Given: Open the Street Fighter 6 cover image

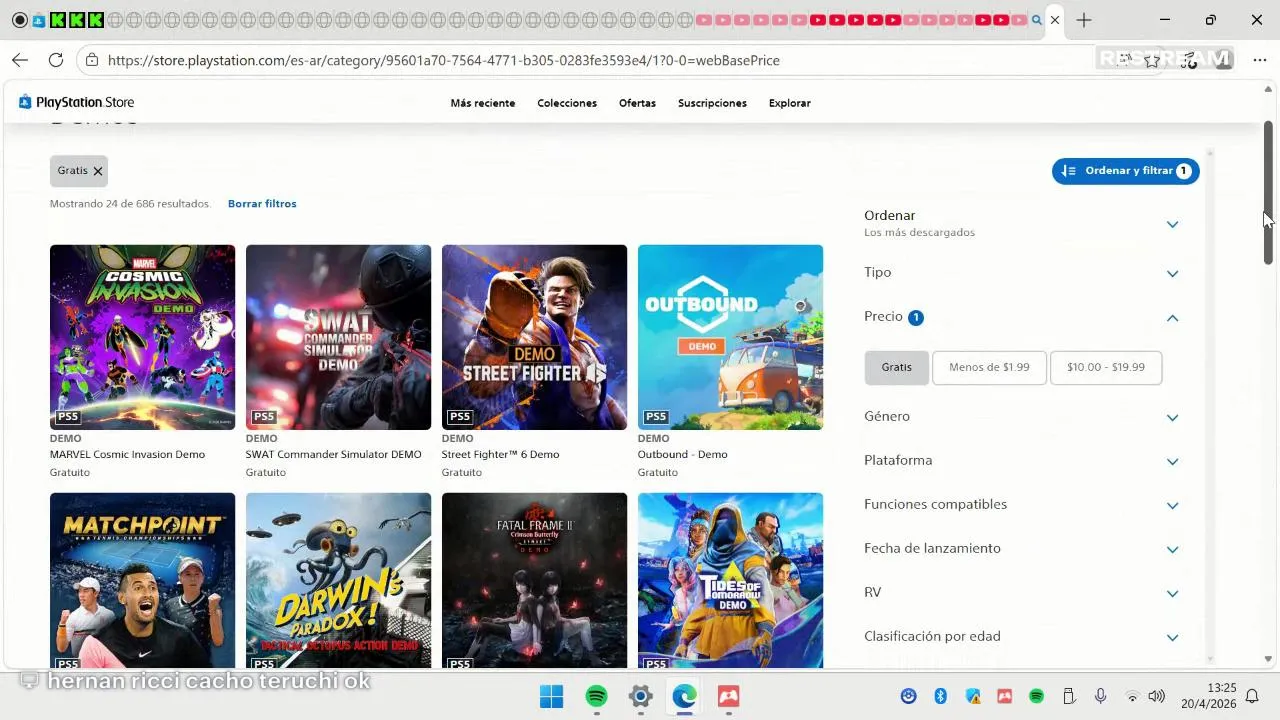Looking at the screenshot, I should point(534,337).
